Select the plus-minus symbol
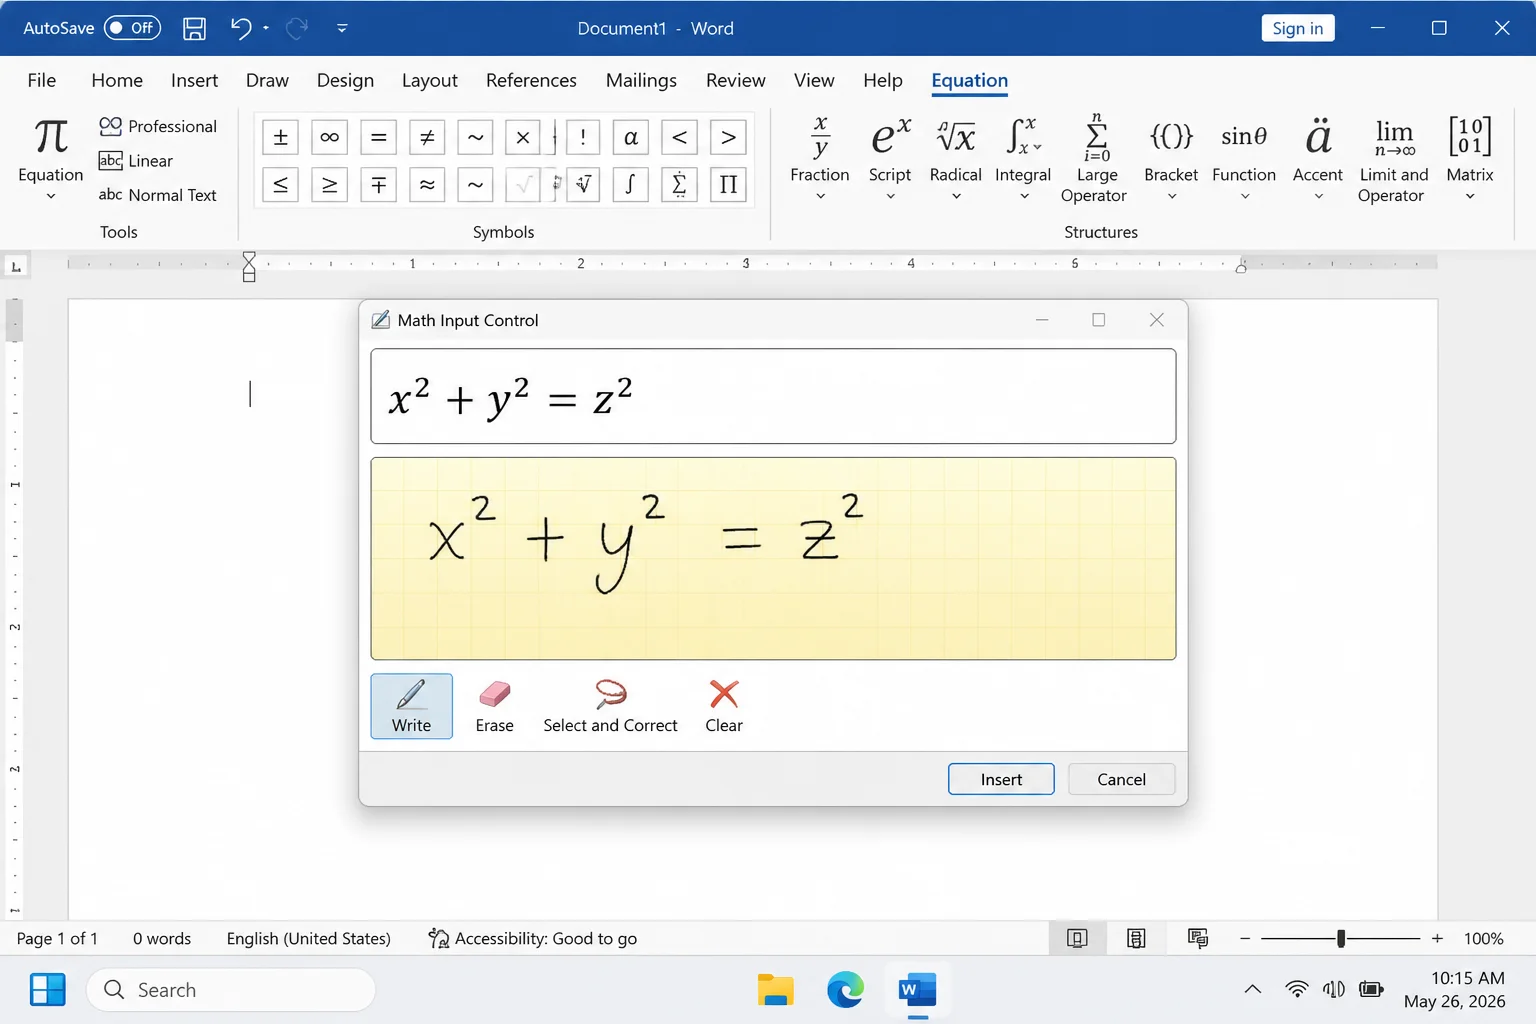This screenshot has width=1536, height=1024. (x=281, y=137)
